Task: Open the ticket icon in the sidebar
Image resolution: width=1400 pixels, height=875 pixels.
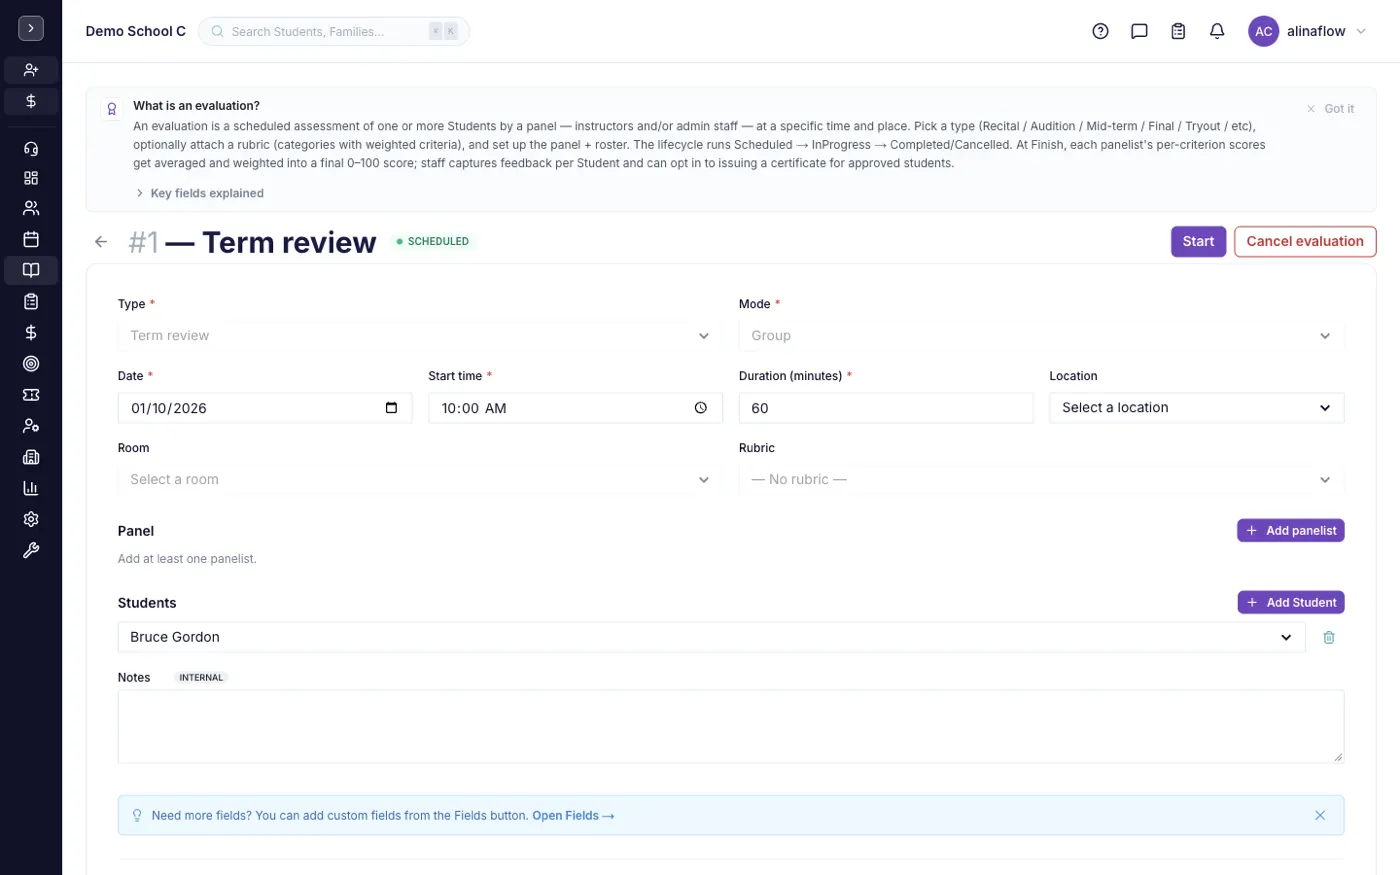Action: (x=31, y=395)
